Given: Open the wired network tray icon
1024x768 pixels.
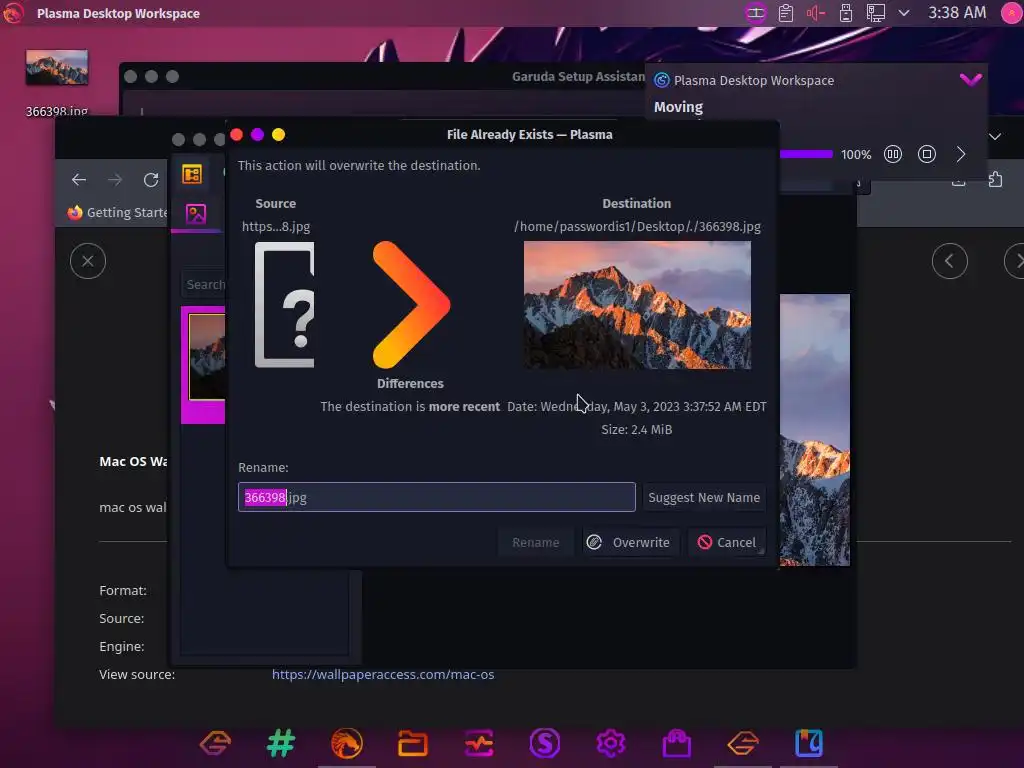Looking at the screenshot, I should click(876, 13).
